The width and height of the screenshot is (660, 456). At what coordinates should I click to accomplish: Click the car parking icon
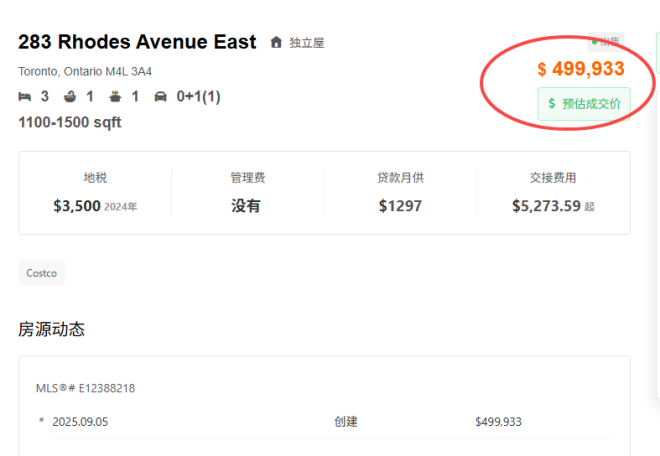point(160,97)
